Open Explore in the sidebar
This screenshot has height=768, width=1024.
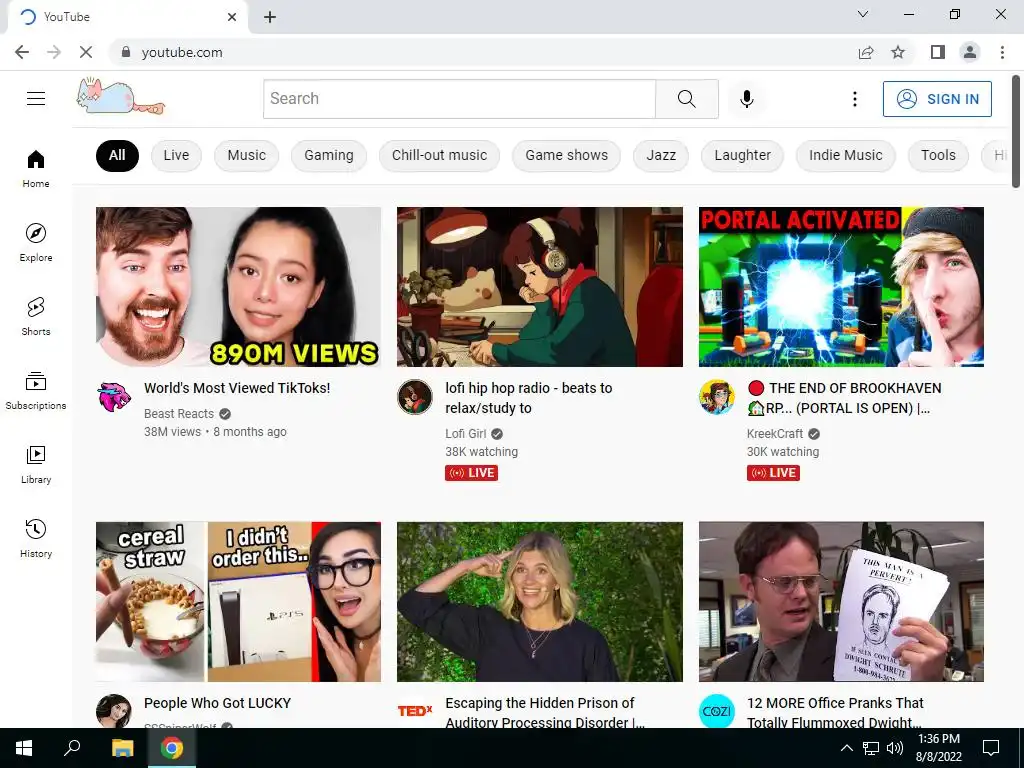[x=36, y=242]
